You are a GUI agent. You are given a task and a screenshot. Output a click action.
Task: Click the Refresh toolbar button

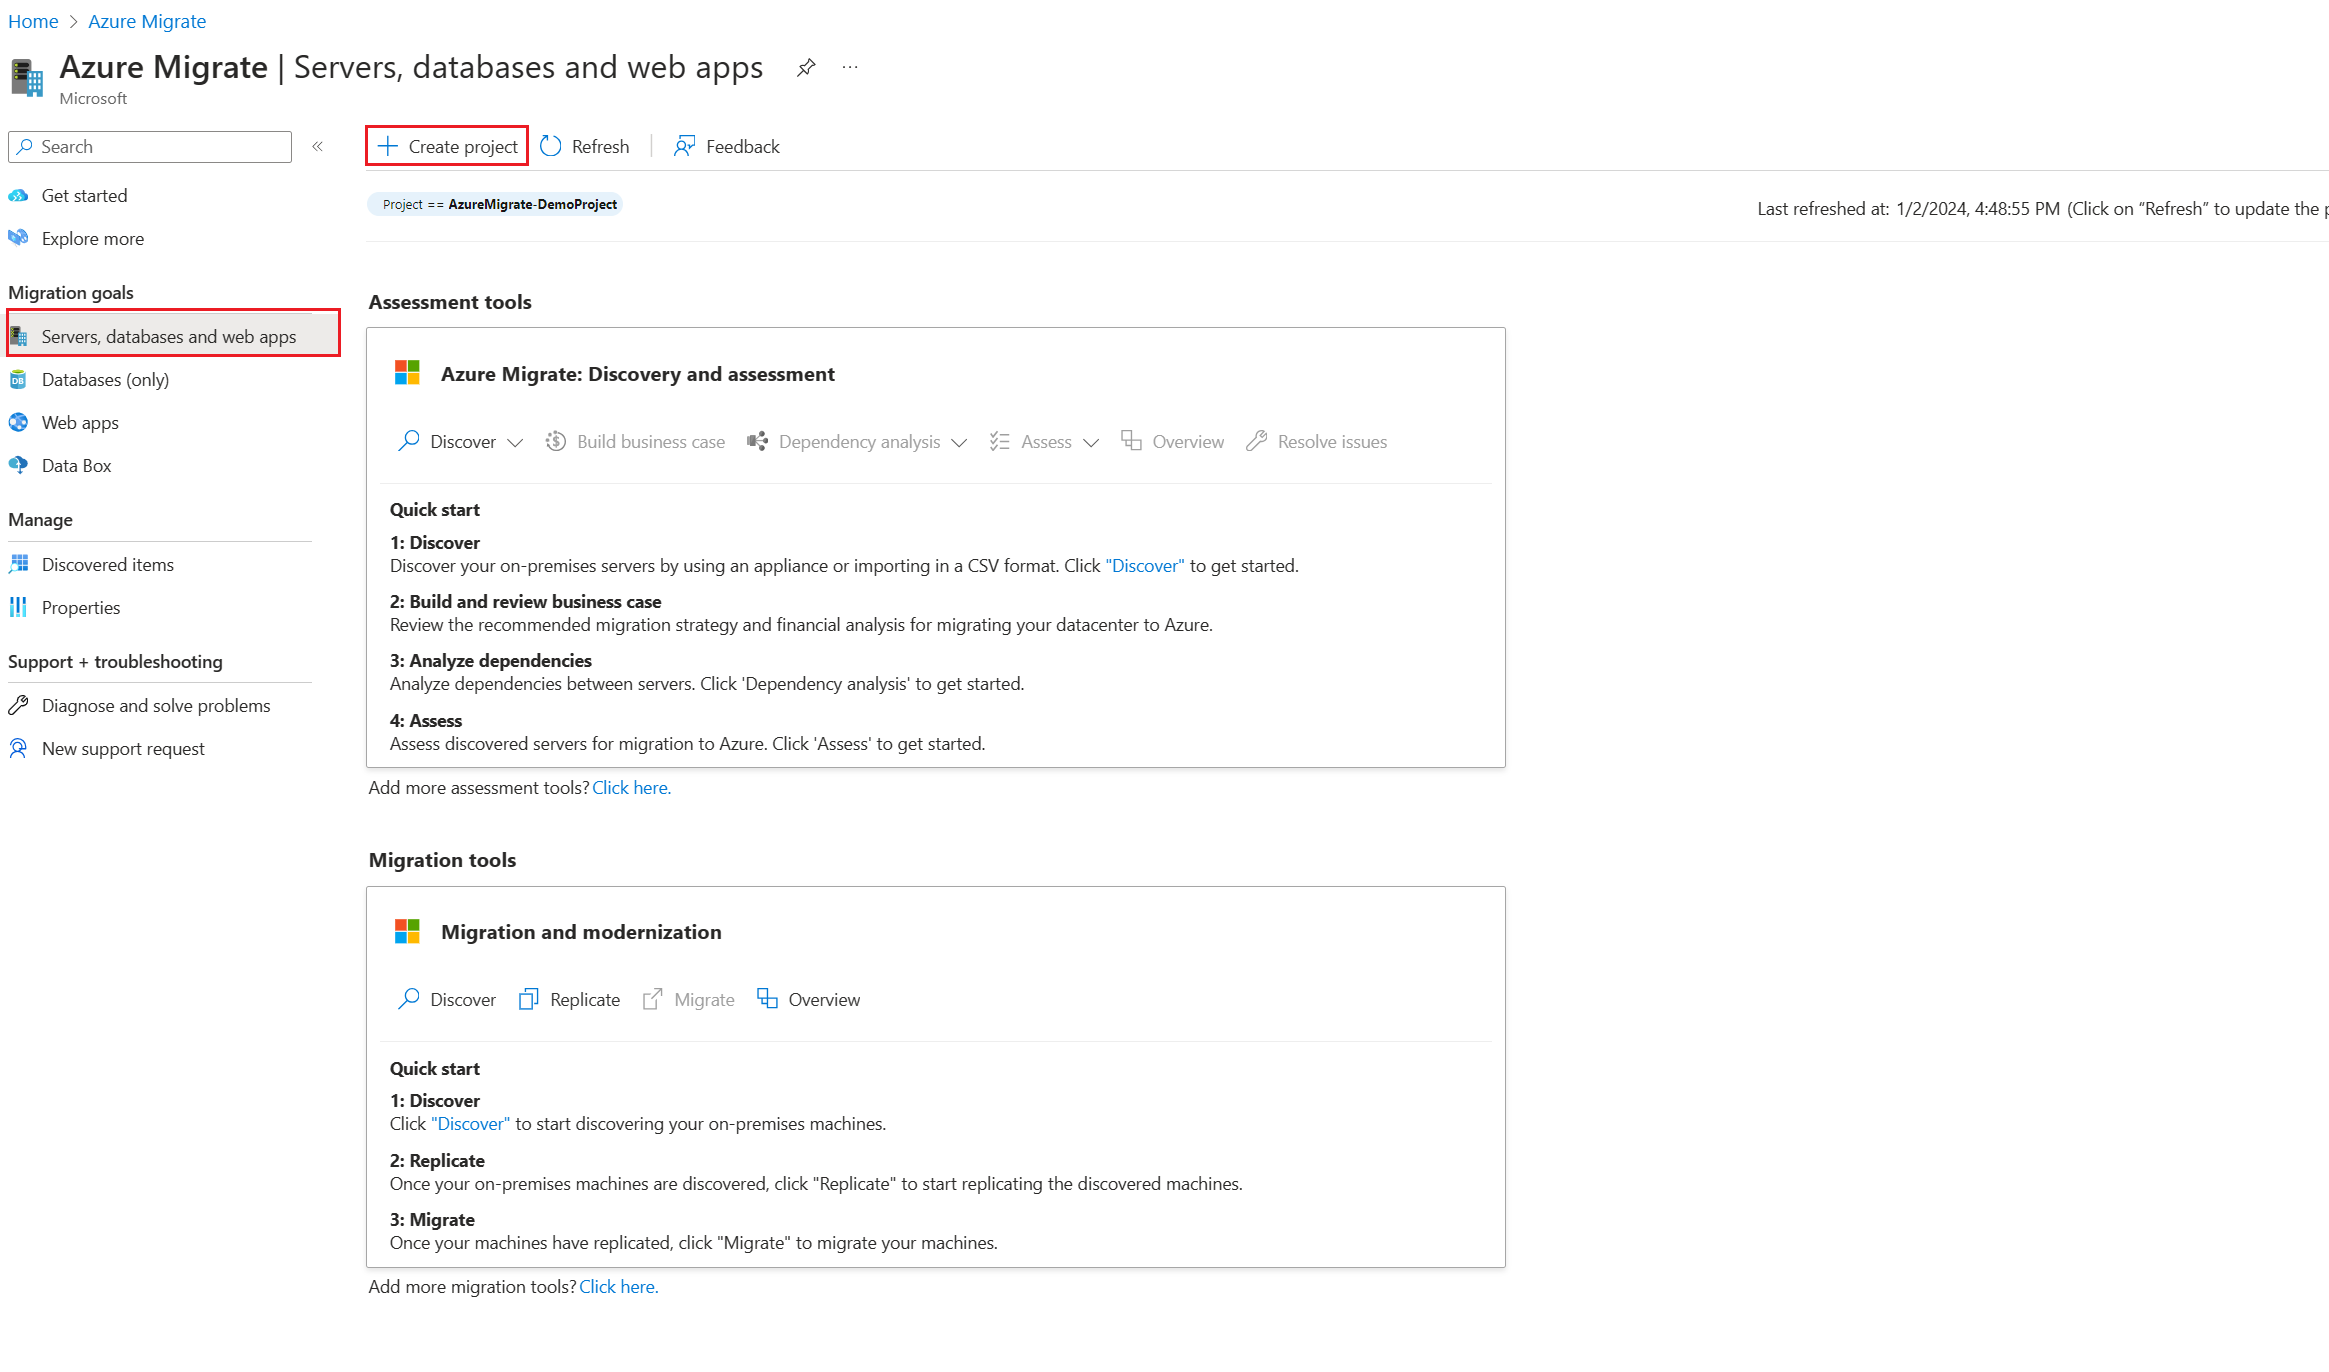tap(585, 145)
